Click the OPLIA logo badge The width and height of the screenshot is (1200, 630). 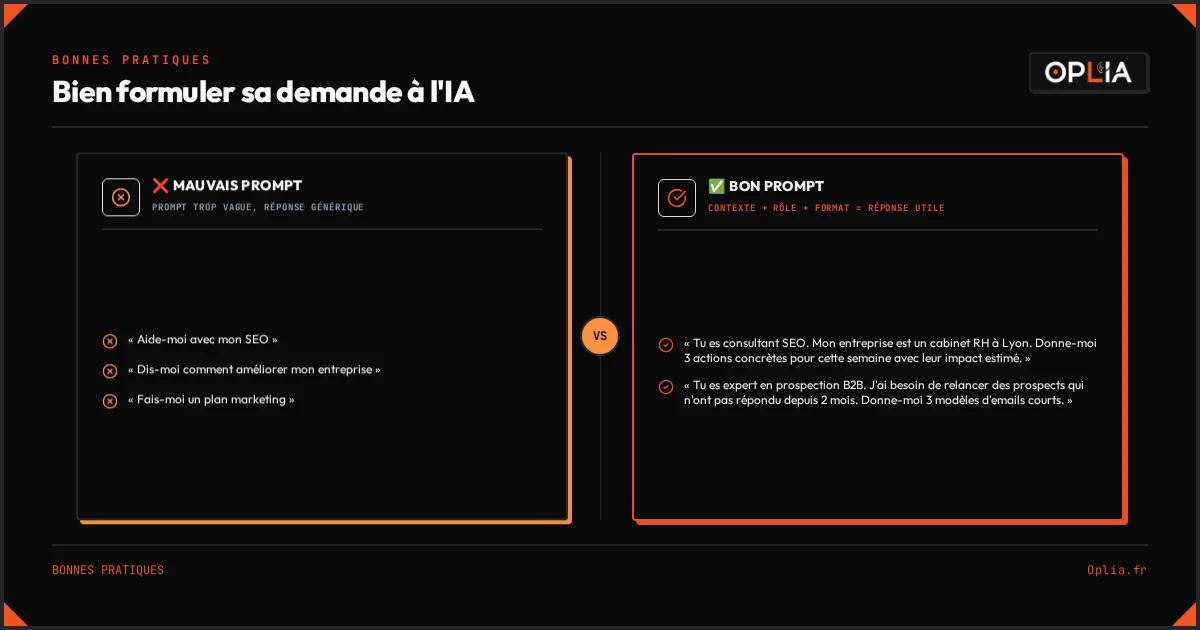click(1089, 72)
